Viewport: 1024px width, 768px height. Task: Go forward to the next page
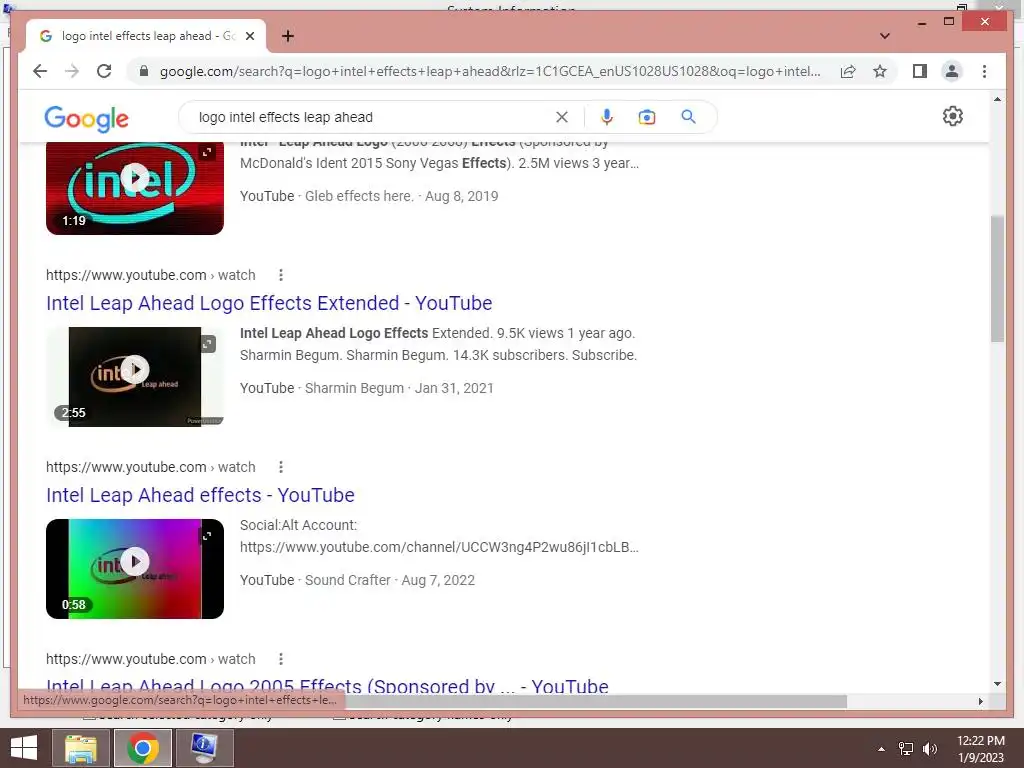(72, 71)
